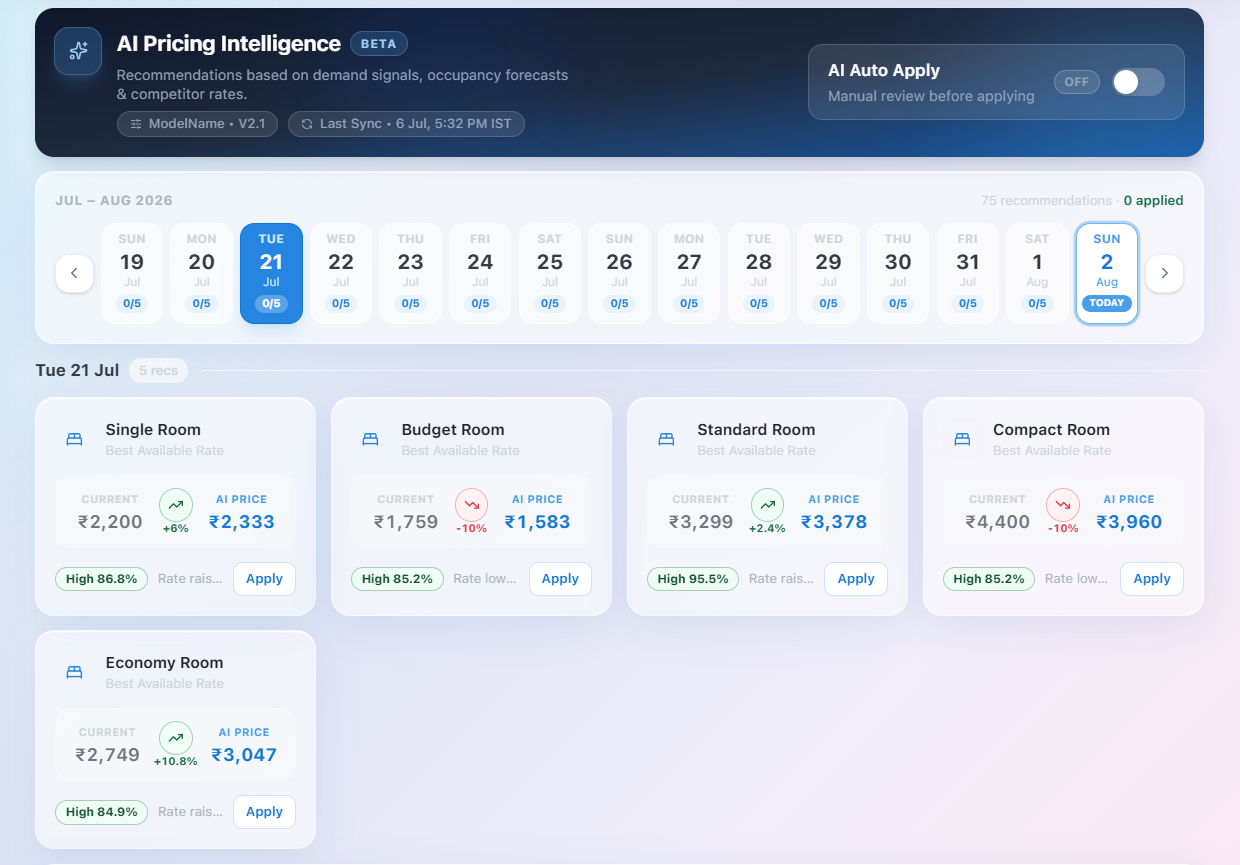Select Mon 20 Jul date

(201, 273)
